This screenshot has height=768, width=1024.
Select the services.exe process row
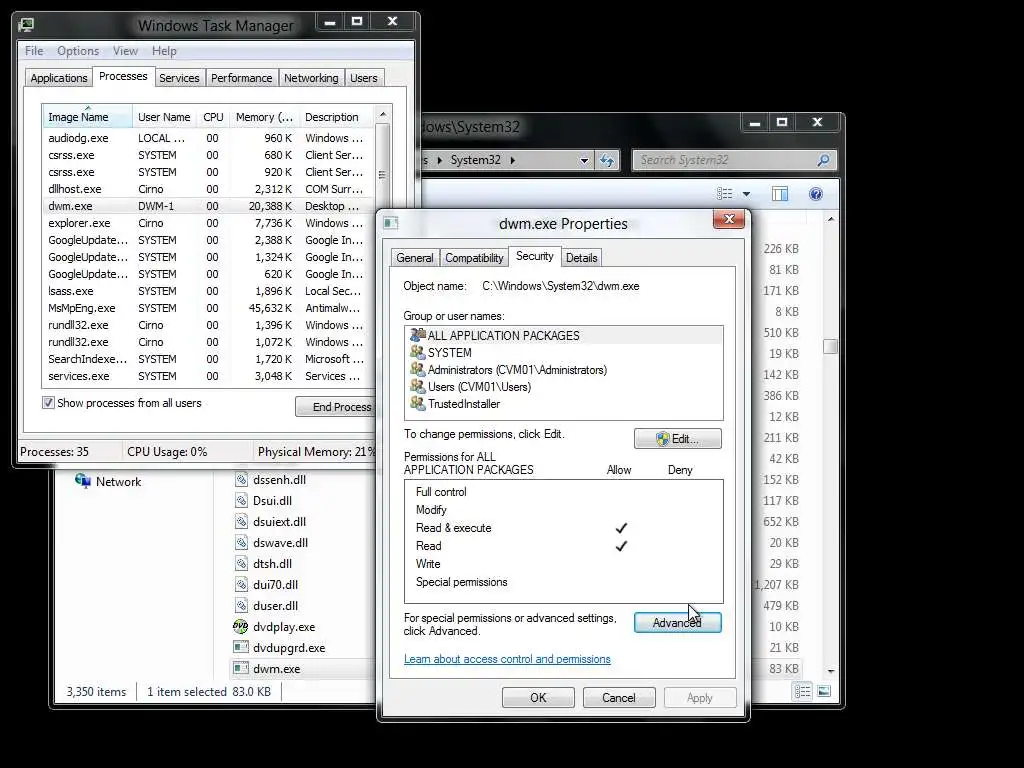[x=208, y=376]
